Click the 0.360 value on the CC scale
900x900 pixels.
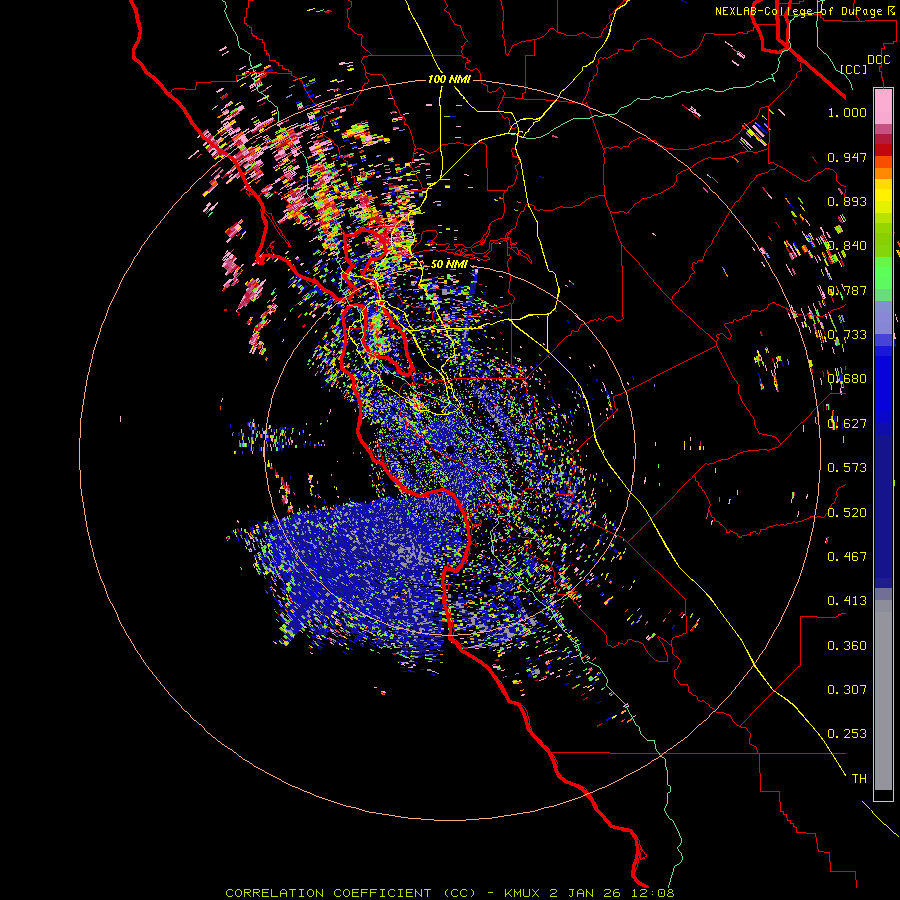pyautogui.click(x=847, y=646)
